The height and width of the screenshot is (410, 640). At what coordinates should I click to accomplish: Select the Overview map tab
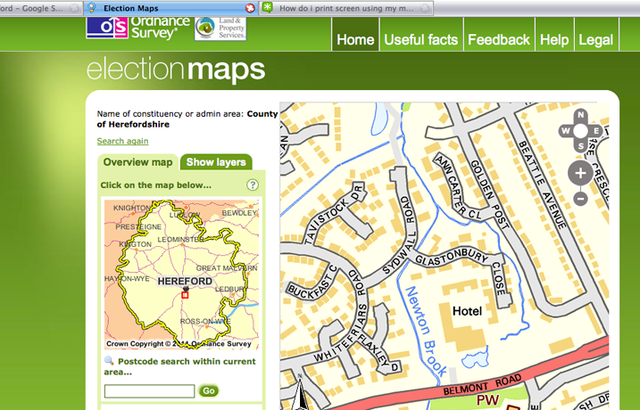[x=139, y=162]
